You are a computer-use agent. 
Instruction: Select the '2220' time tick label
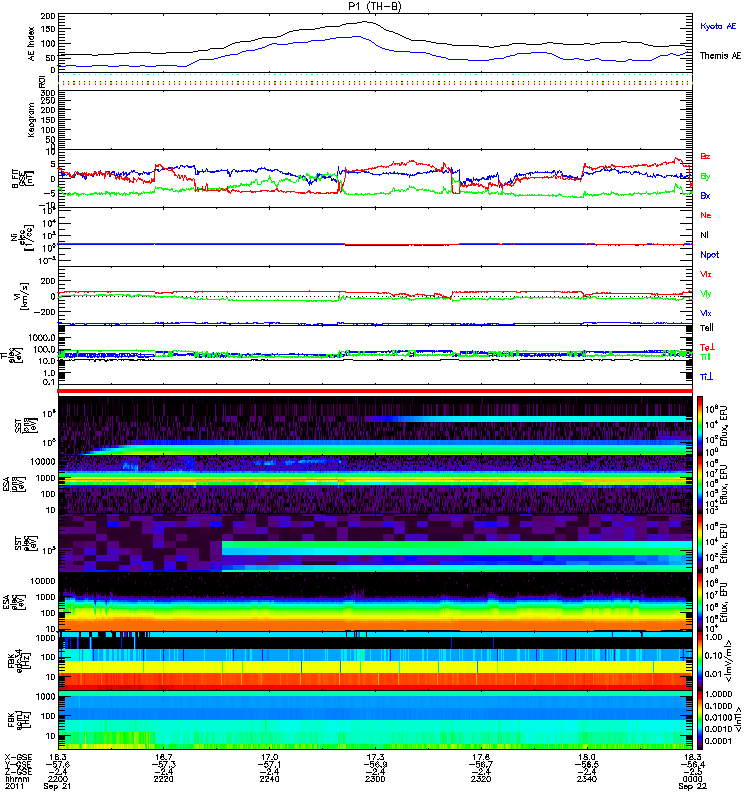click(163, 779)
